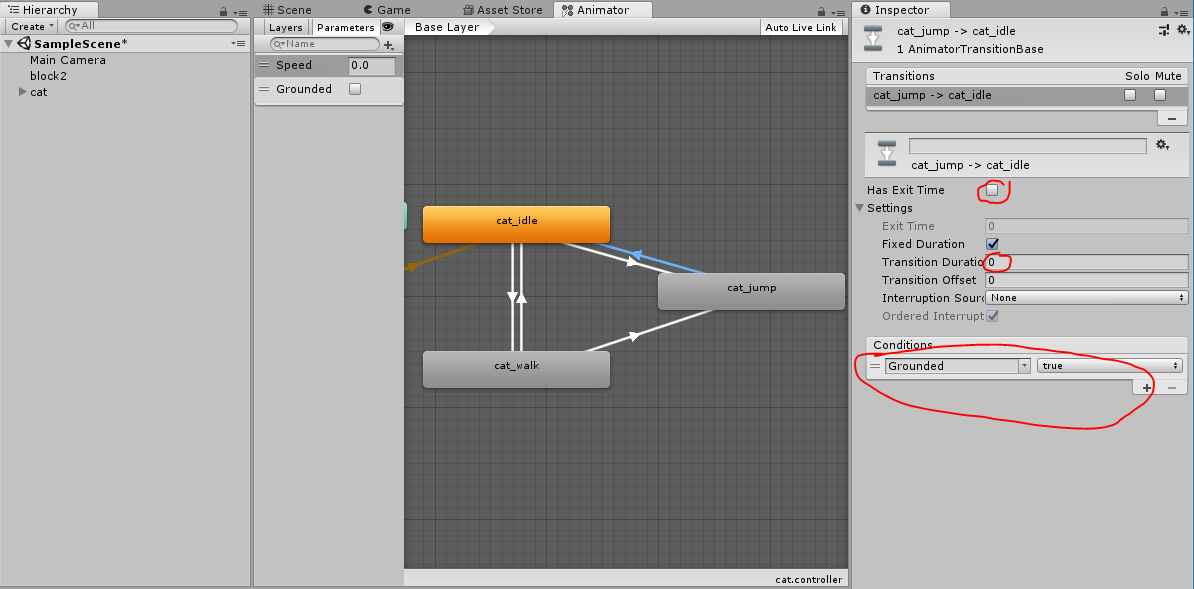1194x589 pixels.
Task: Select cat_jump -> cat_idle in Transitions list
Action: [x=932, y=95]
